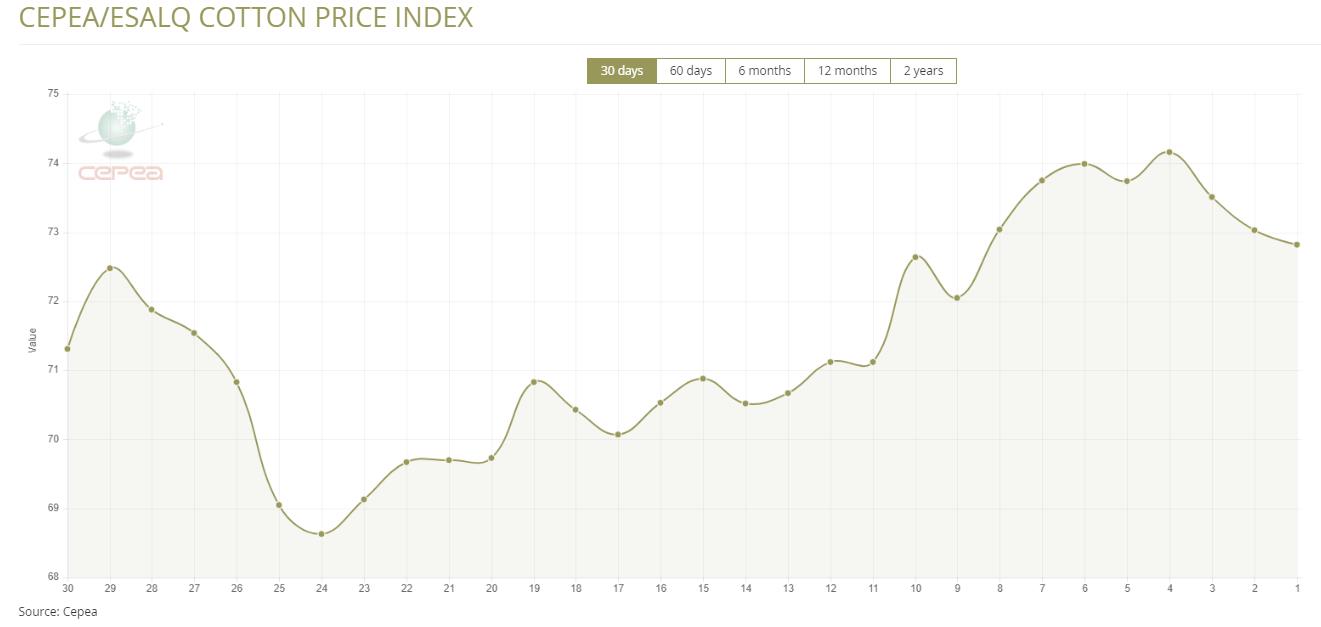Show the 6 months price range
The image size is (1321, 627).
(x=764, y=71)
